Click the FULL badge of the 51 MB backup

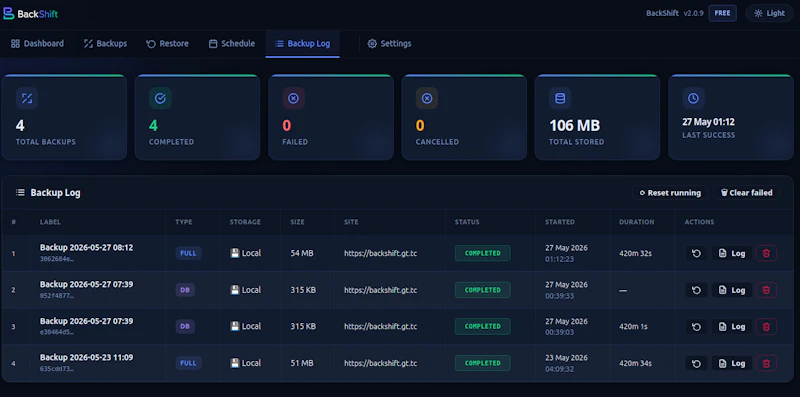point(188,363)
